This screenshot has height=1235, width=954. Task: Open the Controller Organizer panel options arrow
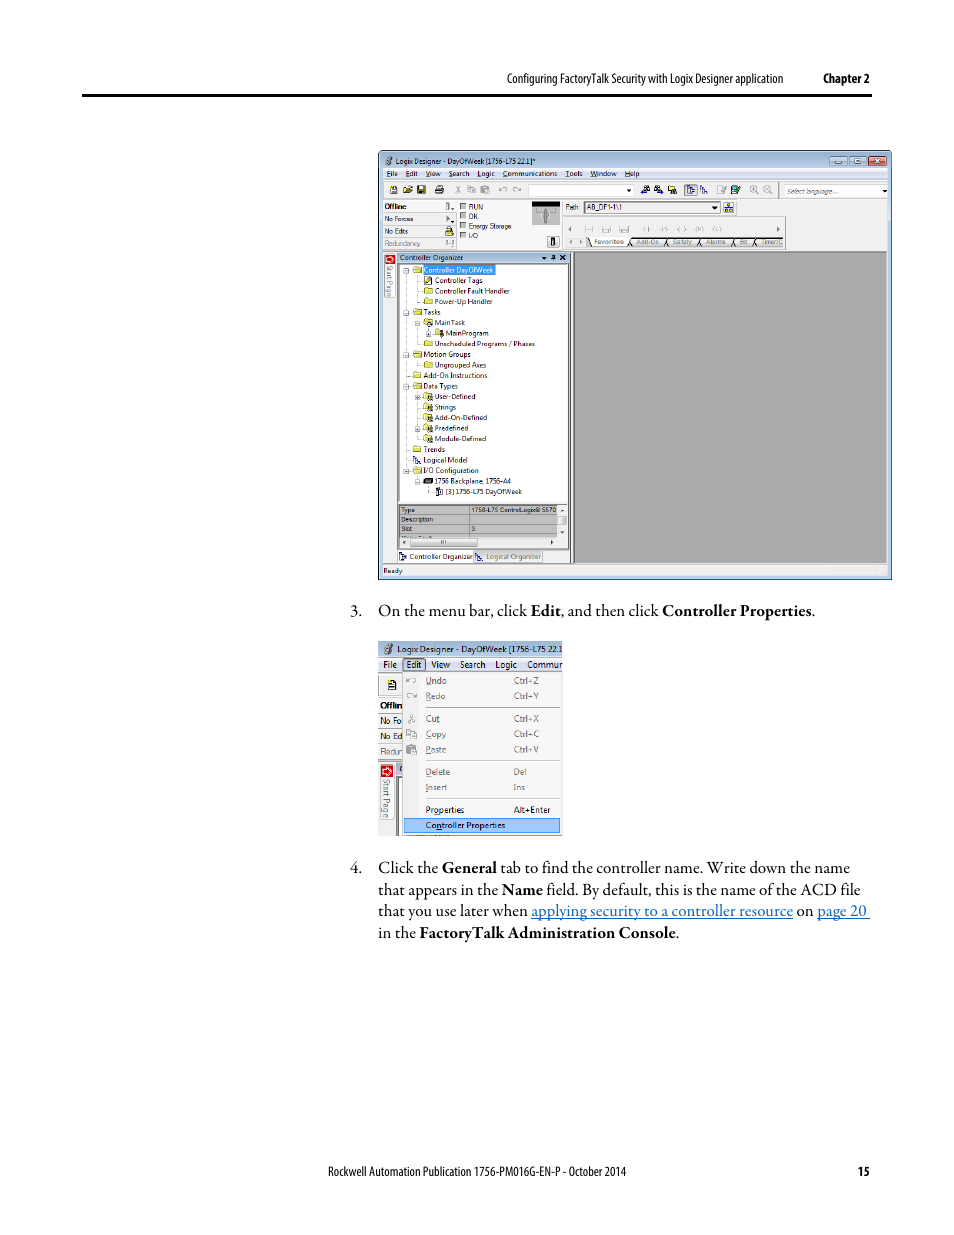coord(544,258)
